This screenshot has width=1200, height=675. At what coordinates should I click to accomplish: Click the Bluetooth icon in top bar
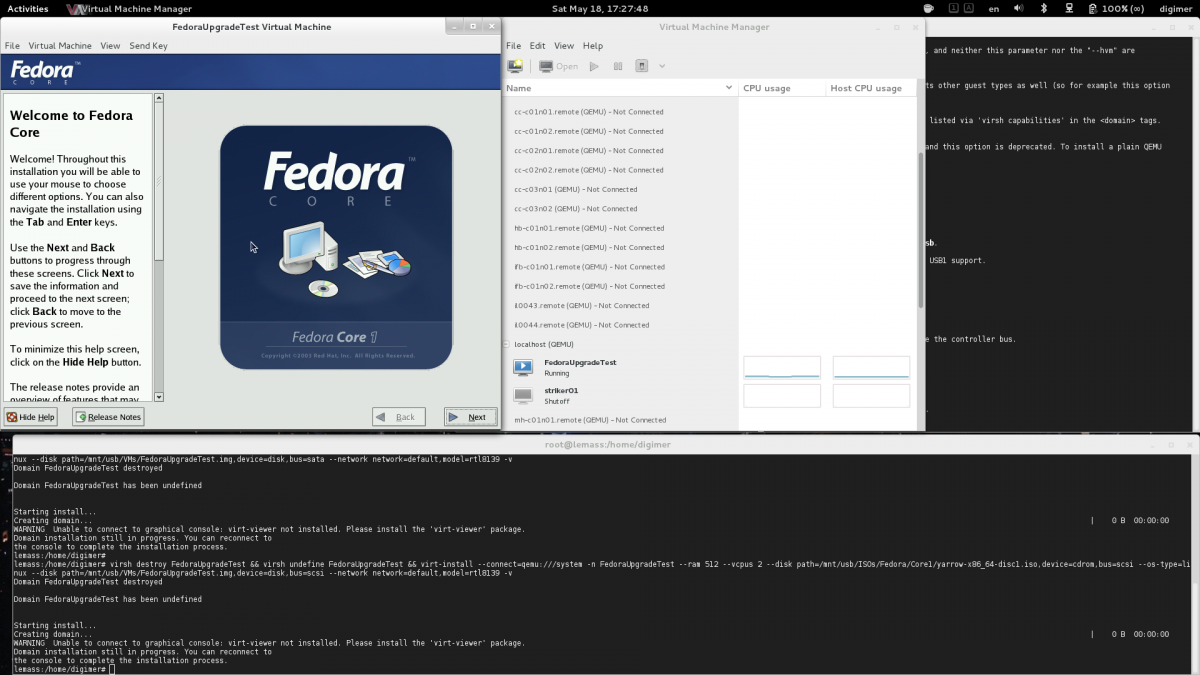pyautogui.click(x=1044, y=8)
